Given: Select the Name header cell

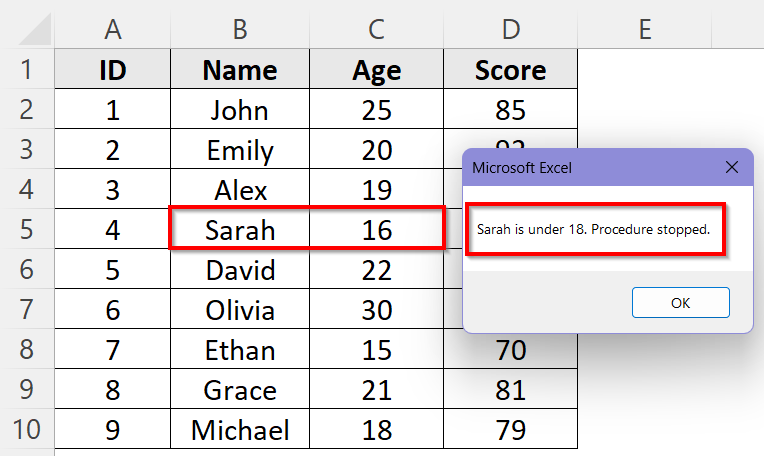Looking at the screenshot, I should (239, 70).
